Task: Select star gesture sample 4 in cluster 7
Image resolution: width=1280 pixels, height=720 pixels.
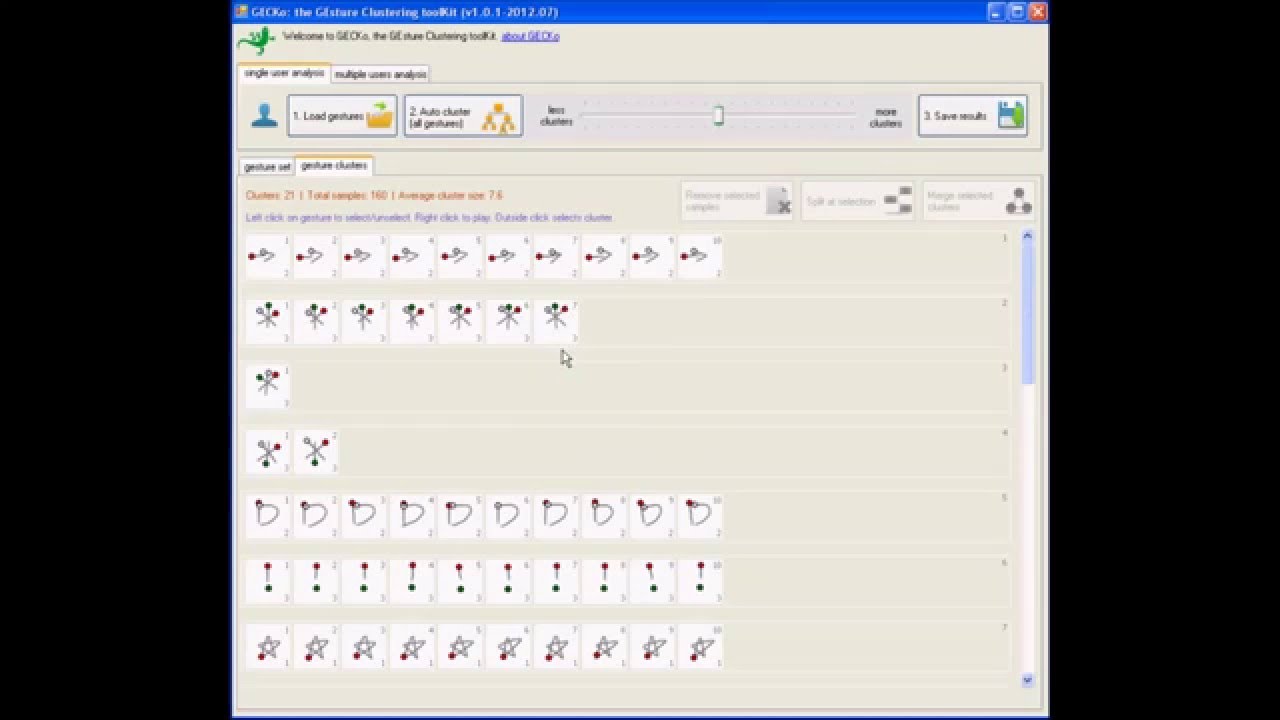Action: (411, 647)
